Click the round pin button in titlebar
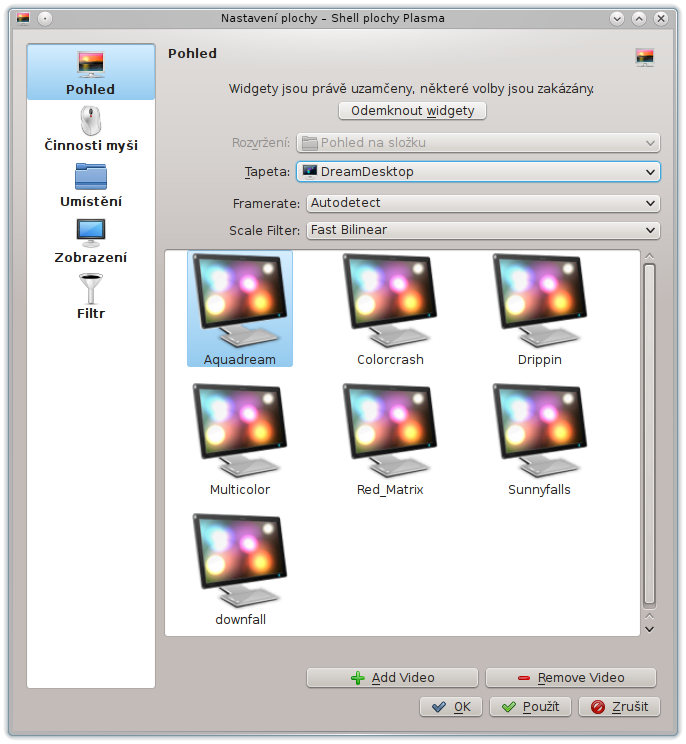The height and width of the screenshot is (744, 686). coord(45,19)
